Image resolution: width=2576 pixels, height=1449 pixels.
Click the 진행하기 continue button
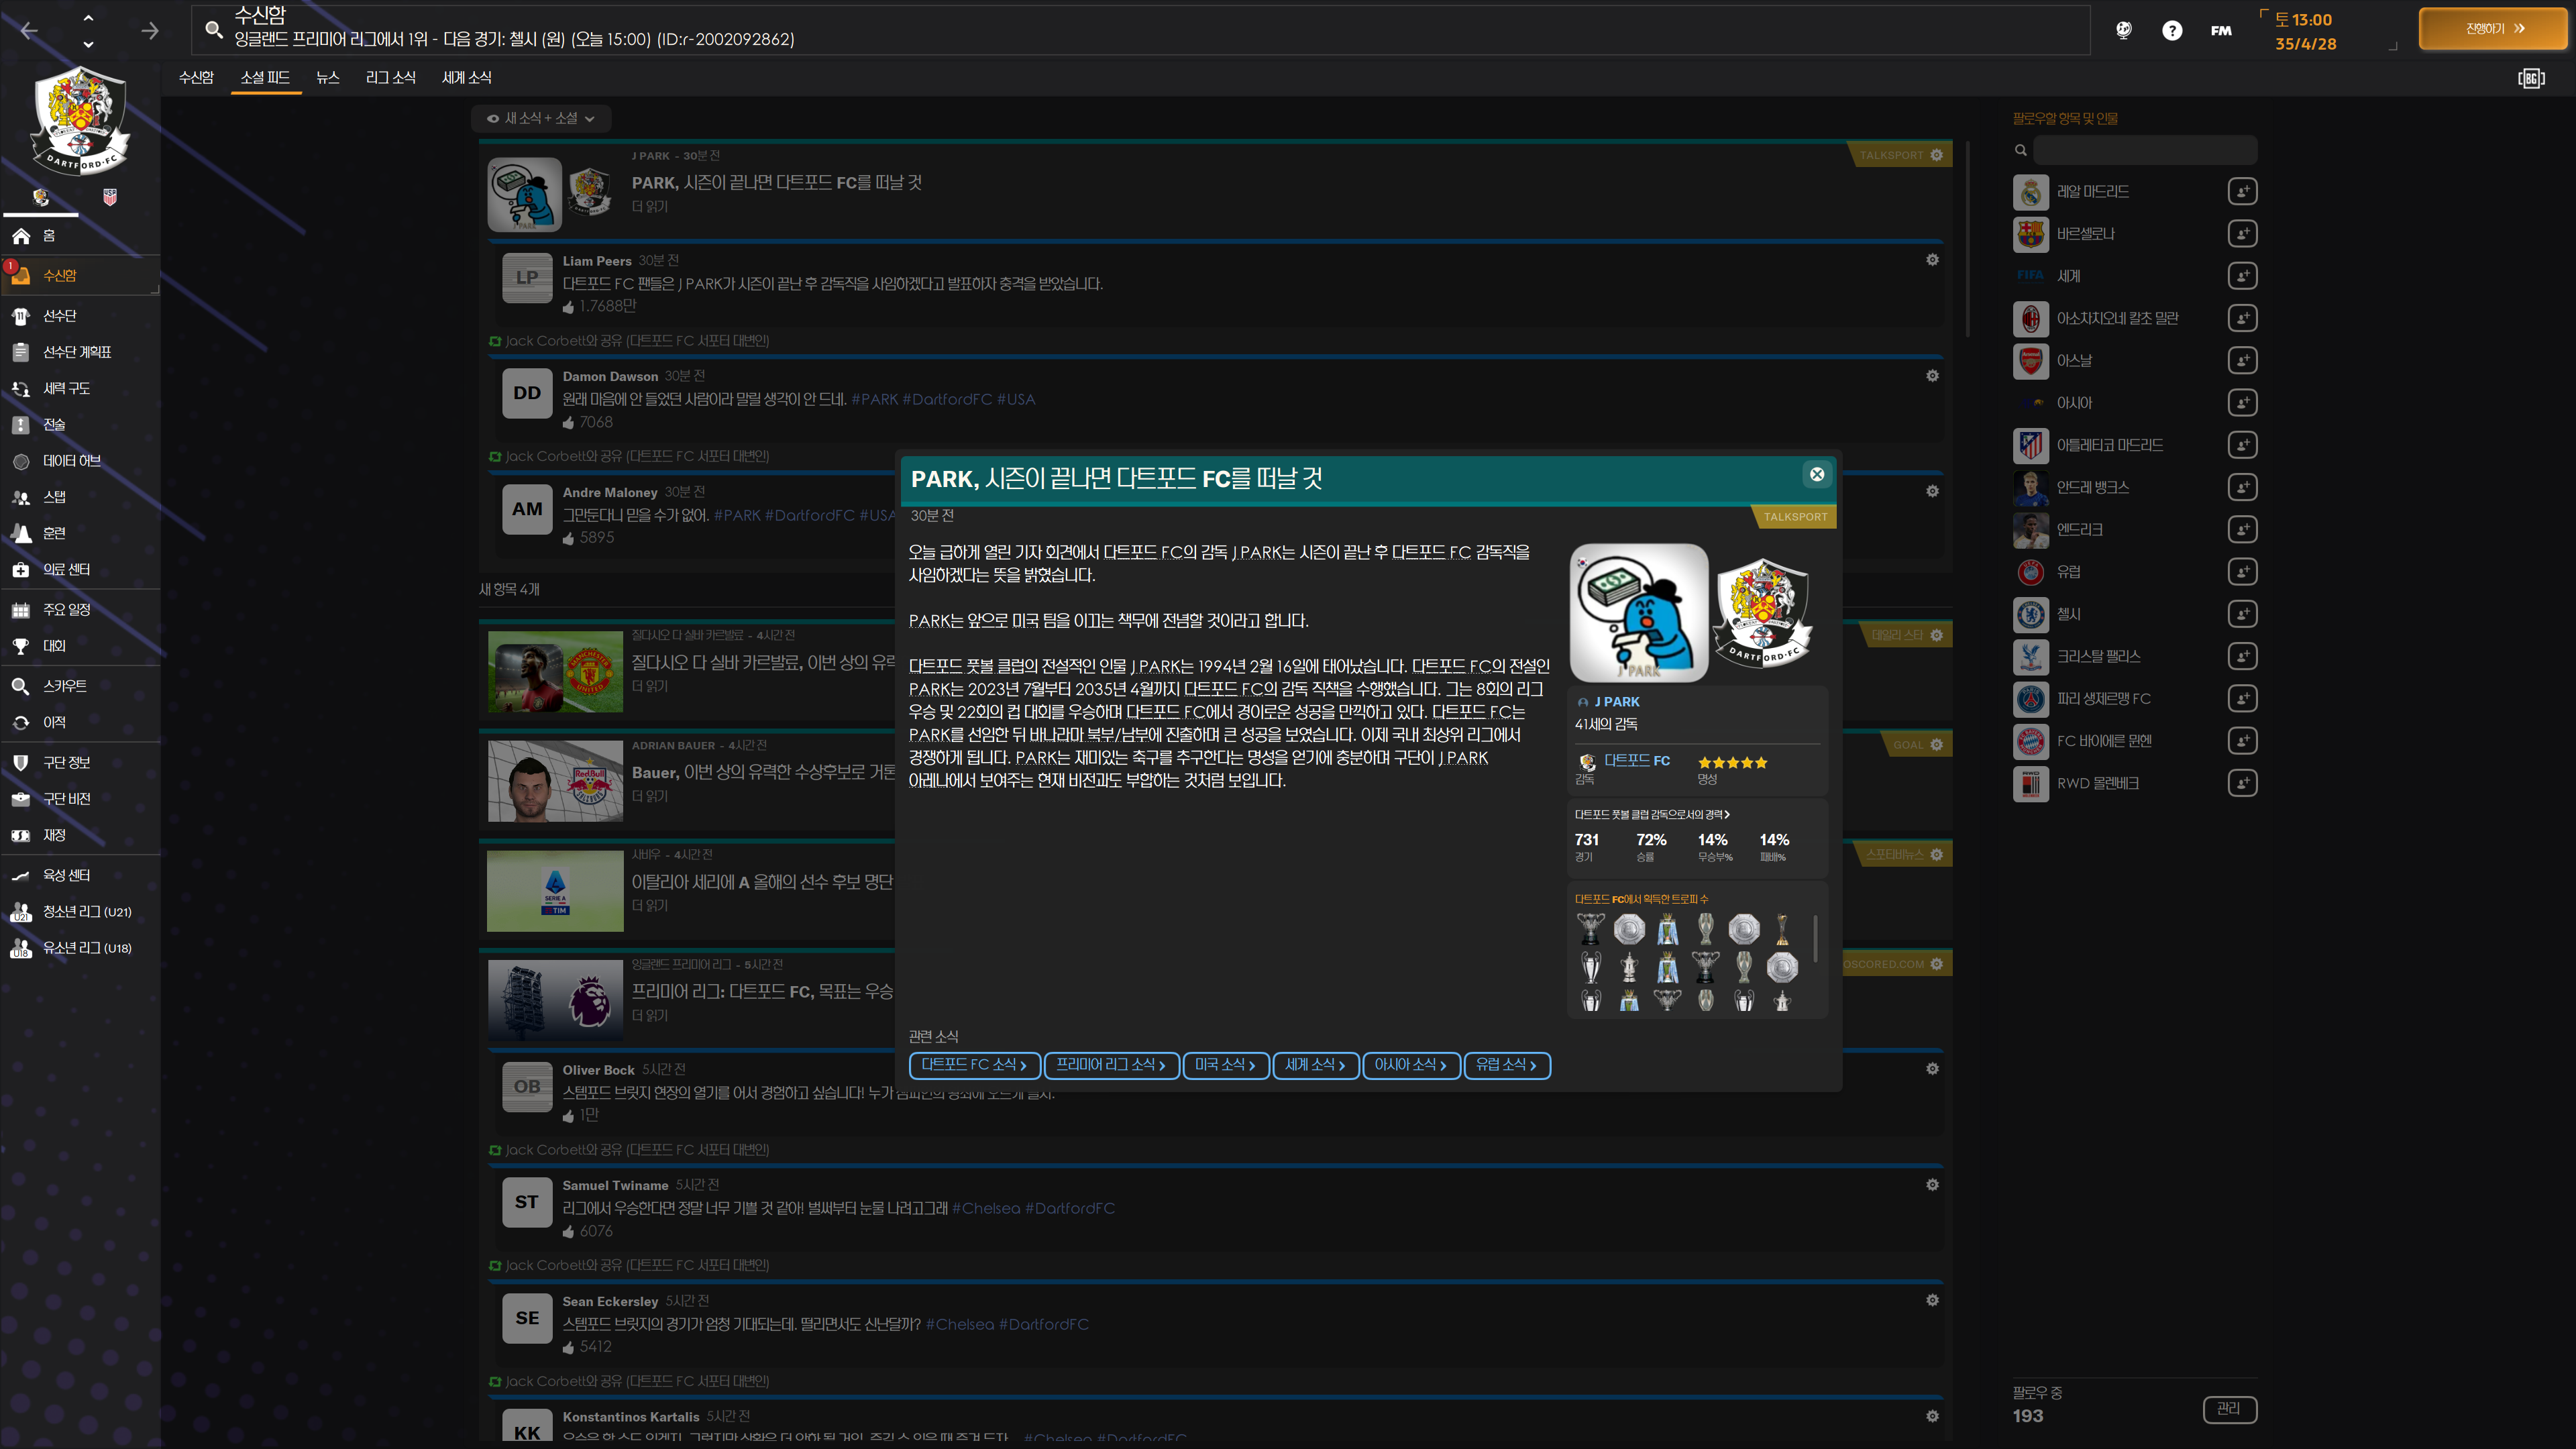pyautogui.click(x=2492, y=29)
